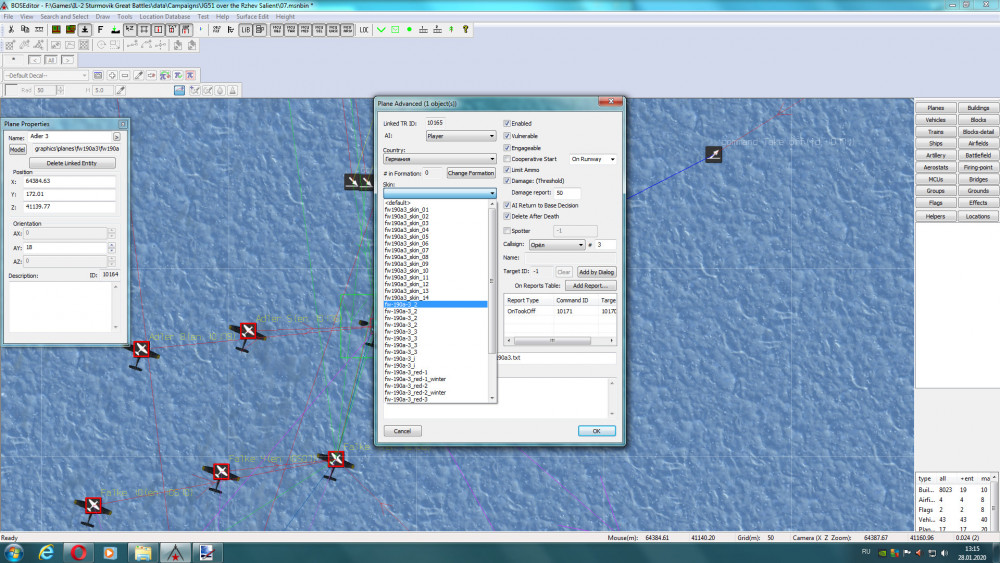1000x563 pixels.
Task: Toggle the Limit Ammo checkbox
Action: [508, 170]
